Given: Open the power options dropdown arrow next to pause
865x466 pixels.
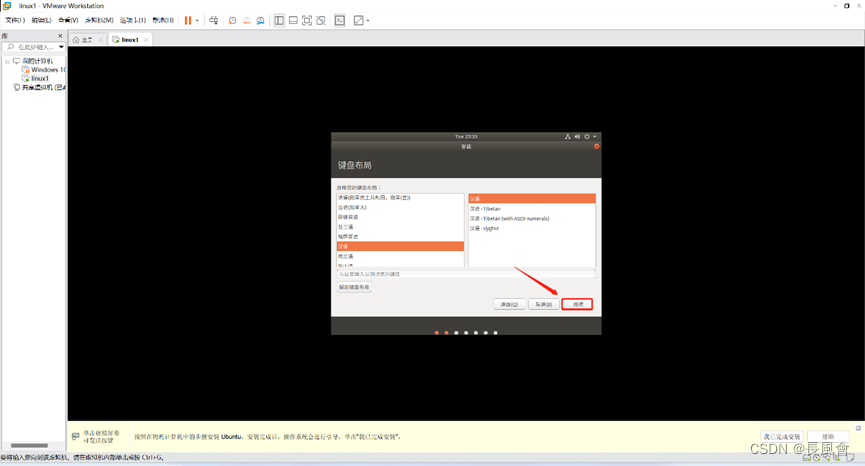Looking at the screenshot, I should click(x=197, y=20).
